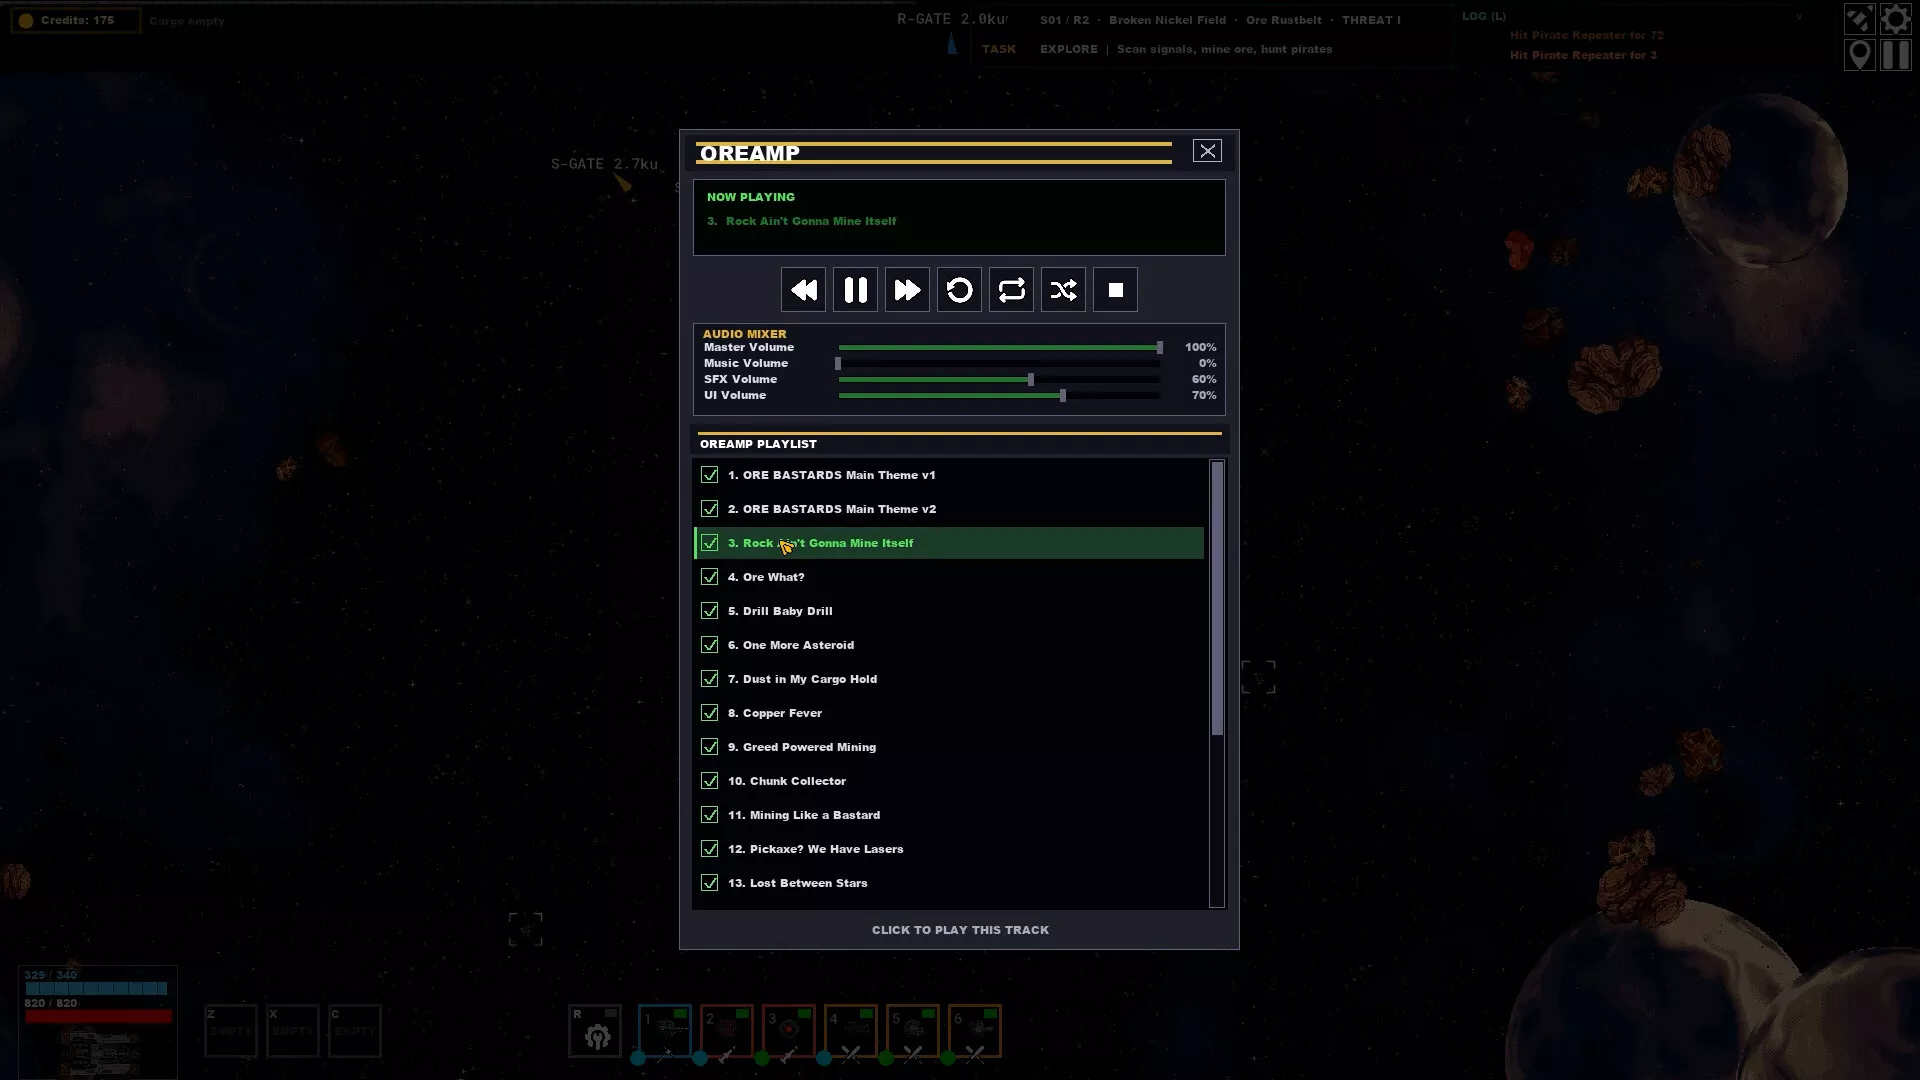Select weapon slot 5
Viewport: 1920px width, 1080px height.
click(x=913, y=1031)
